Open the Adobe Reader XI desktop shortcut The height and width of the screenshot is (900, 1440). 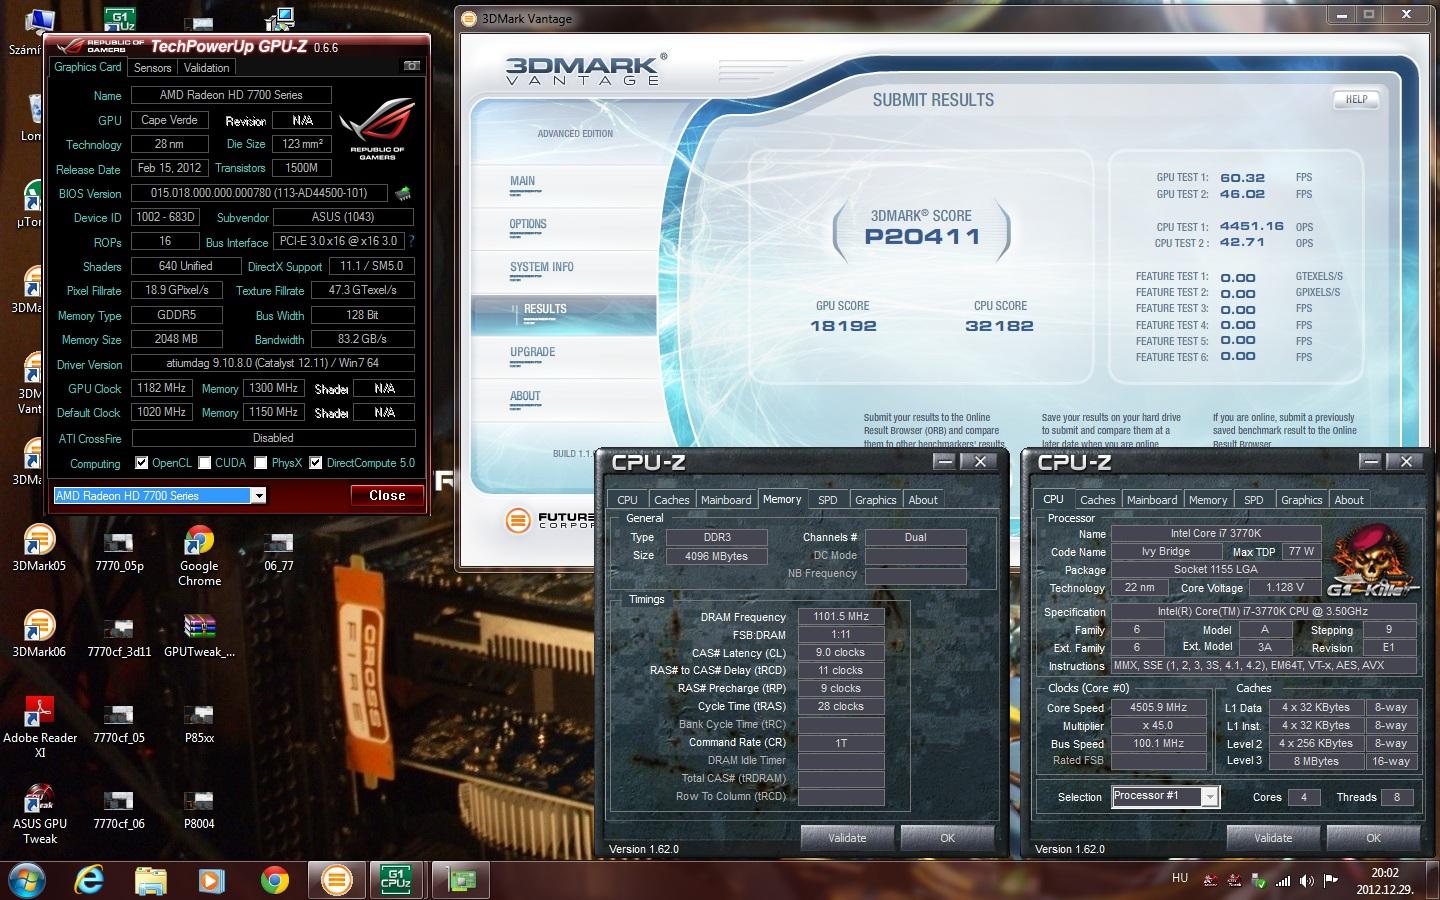click(x=39, y=727)
